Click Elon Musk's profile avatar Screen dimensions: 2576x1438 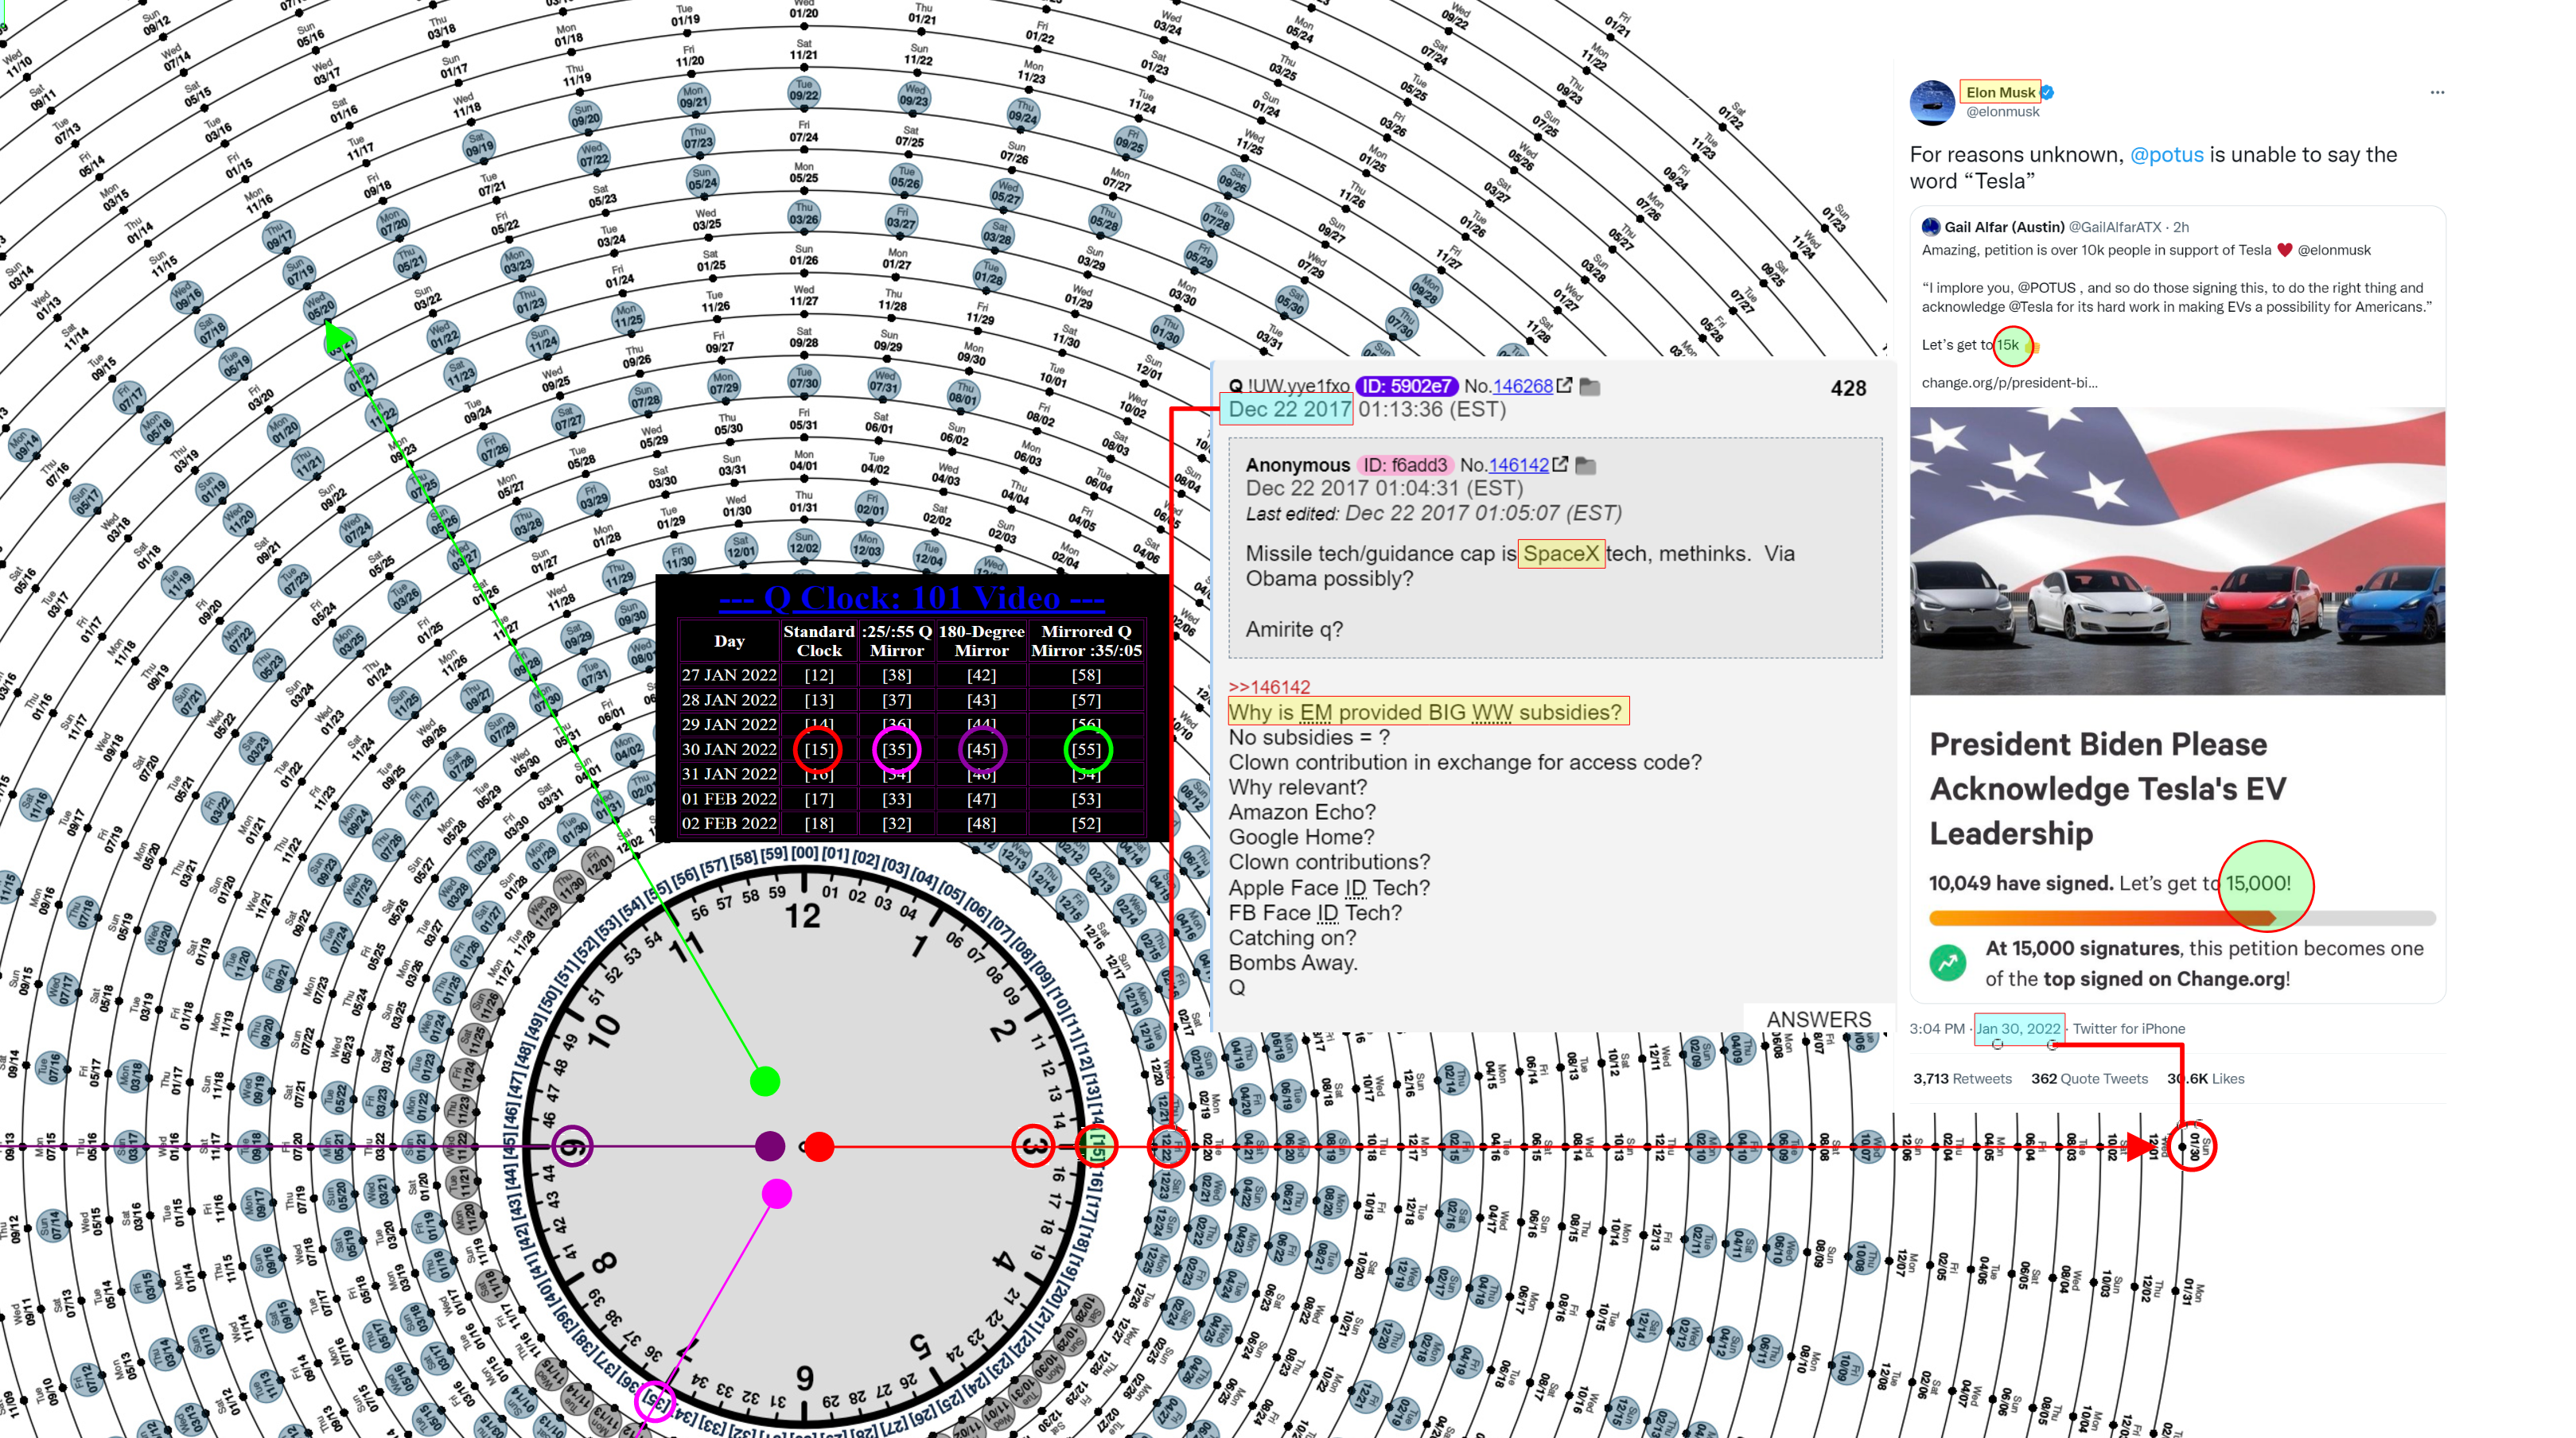point(1932,102)
